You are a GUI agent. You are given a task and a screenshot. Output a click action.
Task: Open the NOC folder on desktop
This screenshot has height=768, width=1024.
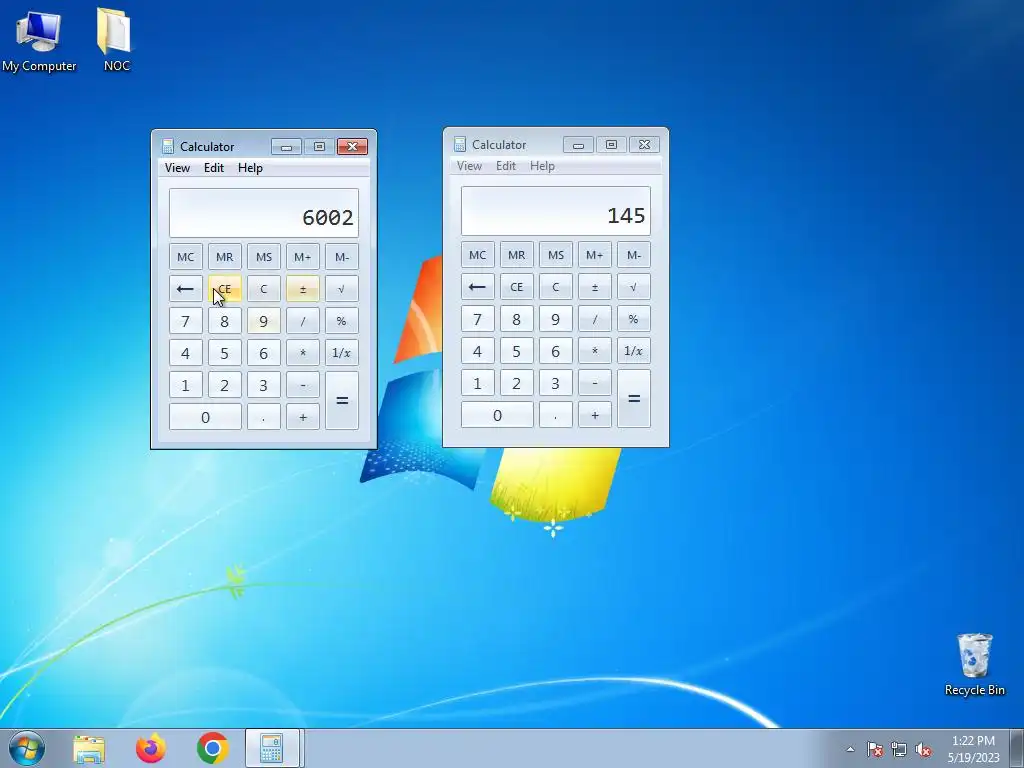click(x=116, y=40)
